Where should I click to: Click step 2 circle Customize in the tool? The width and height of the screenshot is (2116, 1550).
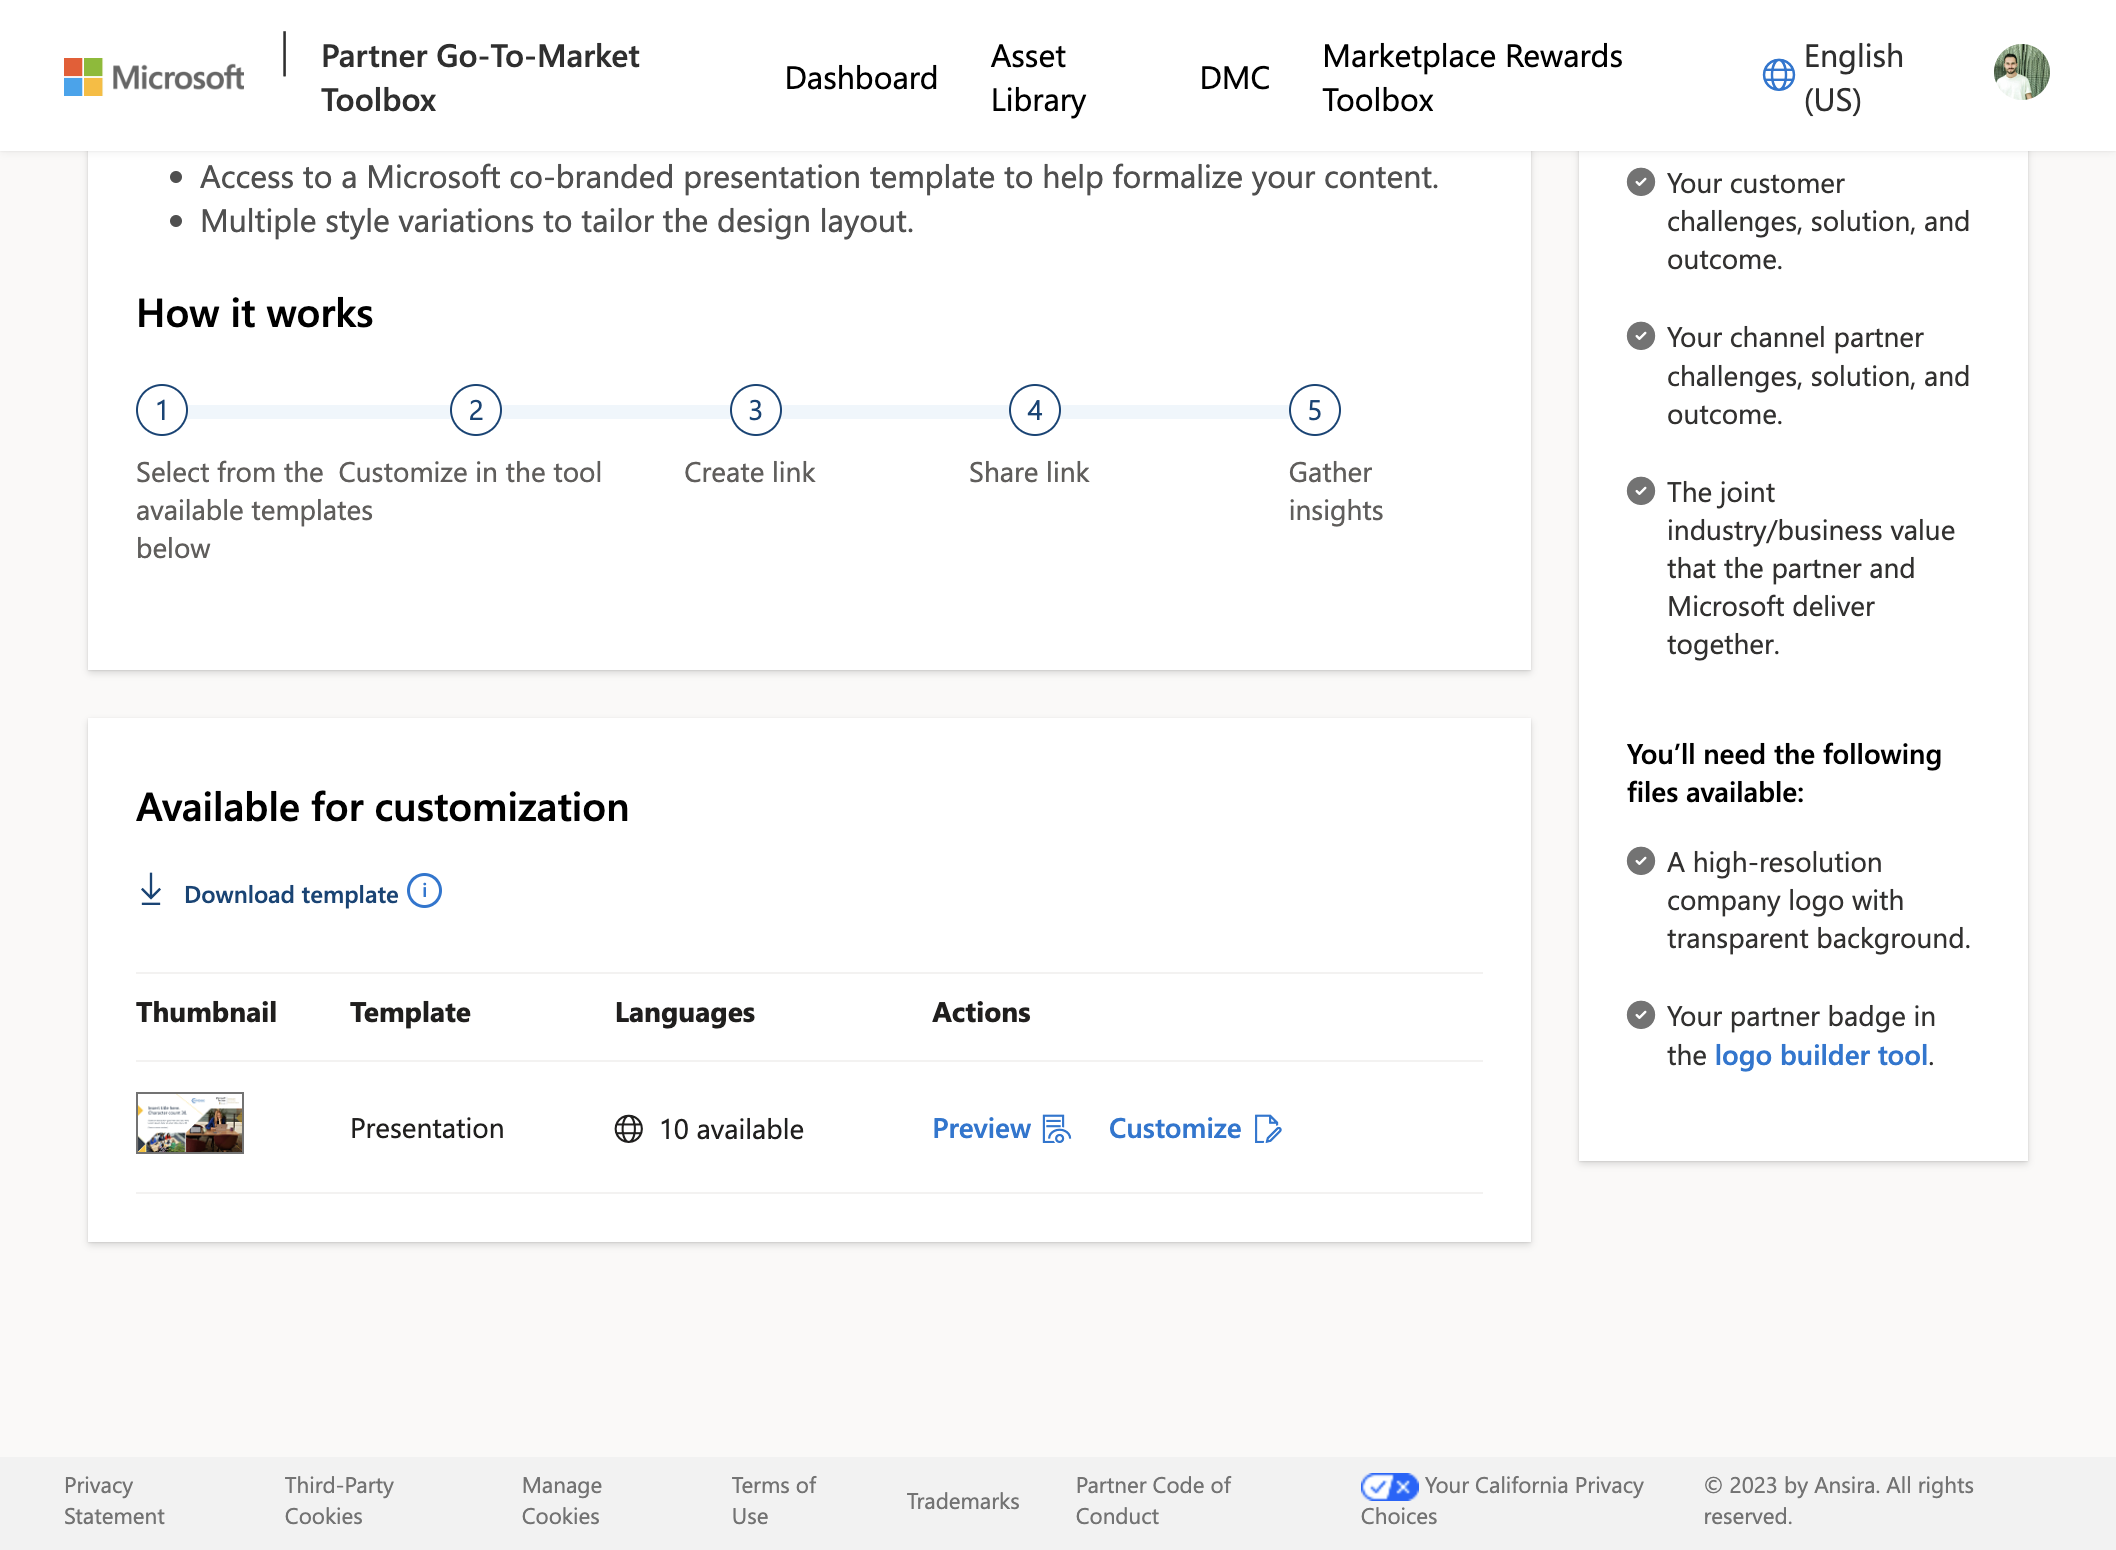pyautogui.click(x=476, y=410)
